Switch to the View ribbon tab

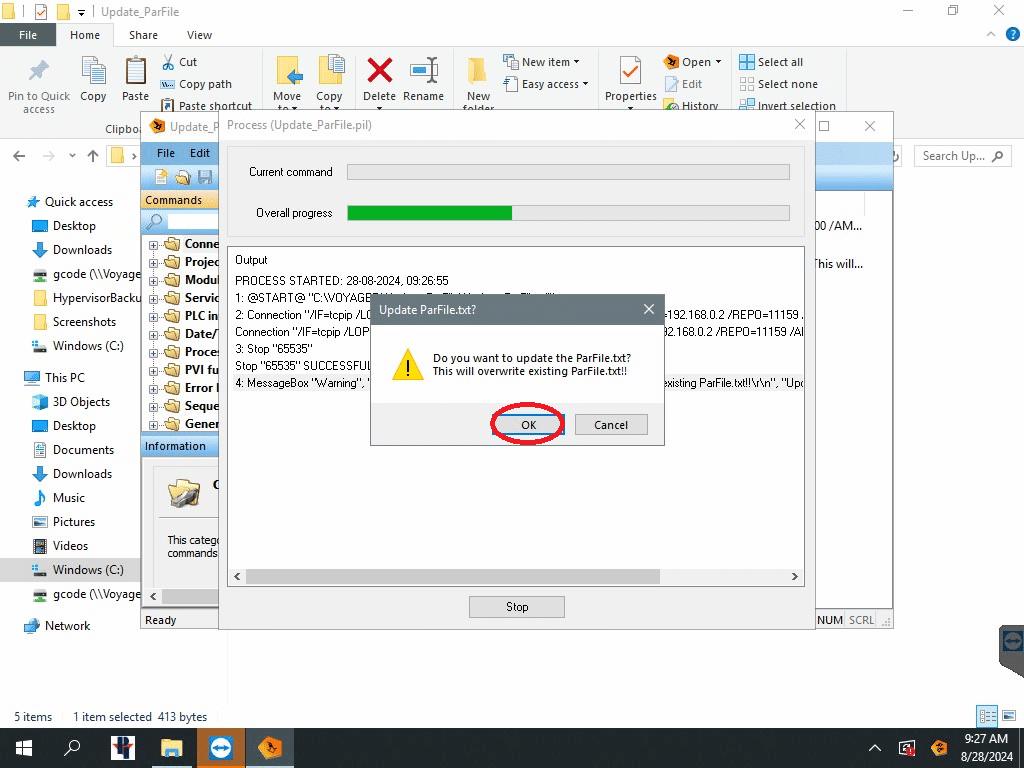tap(199, 35)
